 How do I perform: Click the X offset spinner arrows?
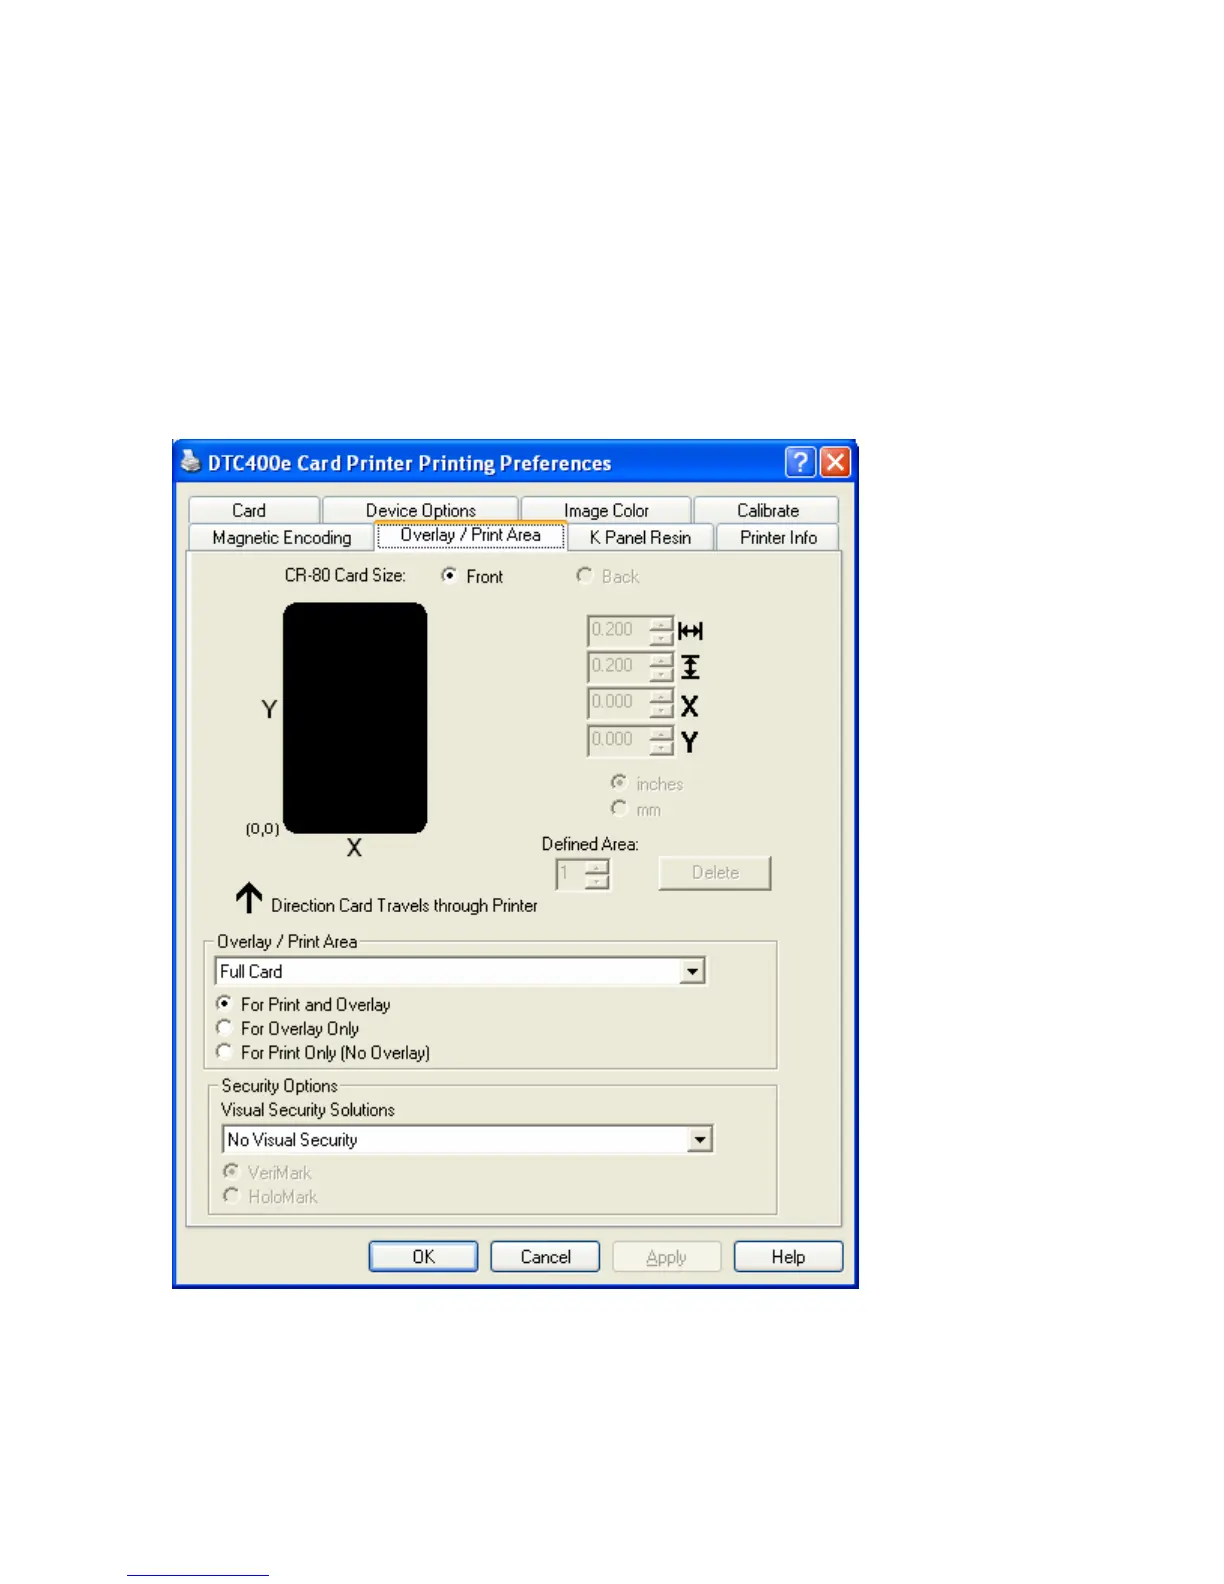pos(661,704)
